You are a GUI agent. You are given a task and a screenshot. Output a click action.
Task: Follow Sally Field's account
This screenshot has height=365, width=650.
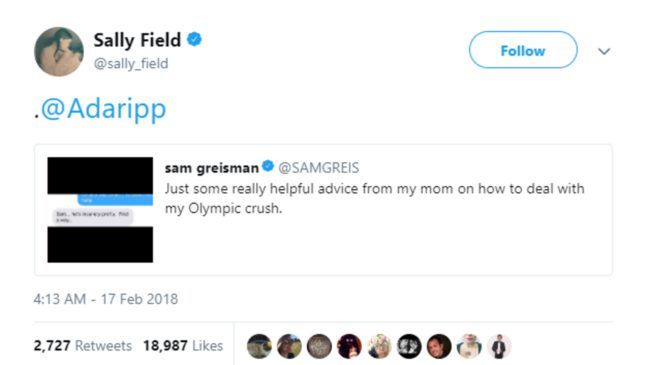tap(523, 50)
